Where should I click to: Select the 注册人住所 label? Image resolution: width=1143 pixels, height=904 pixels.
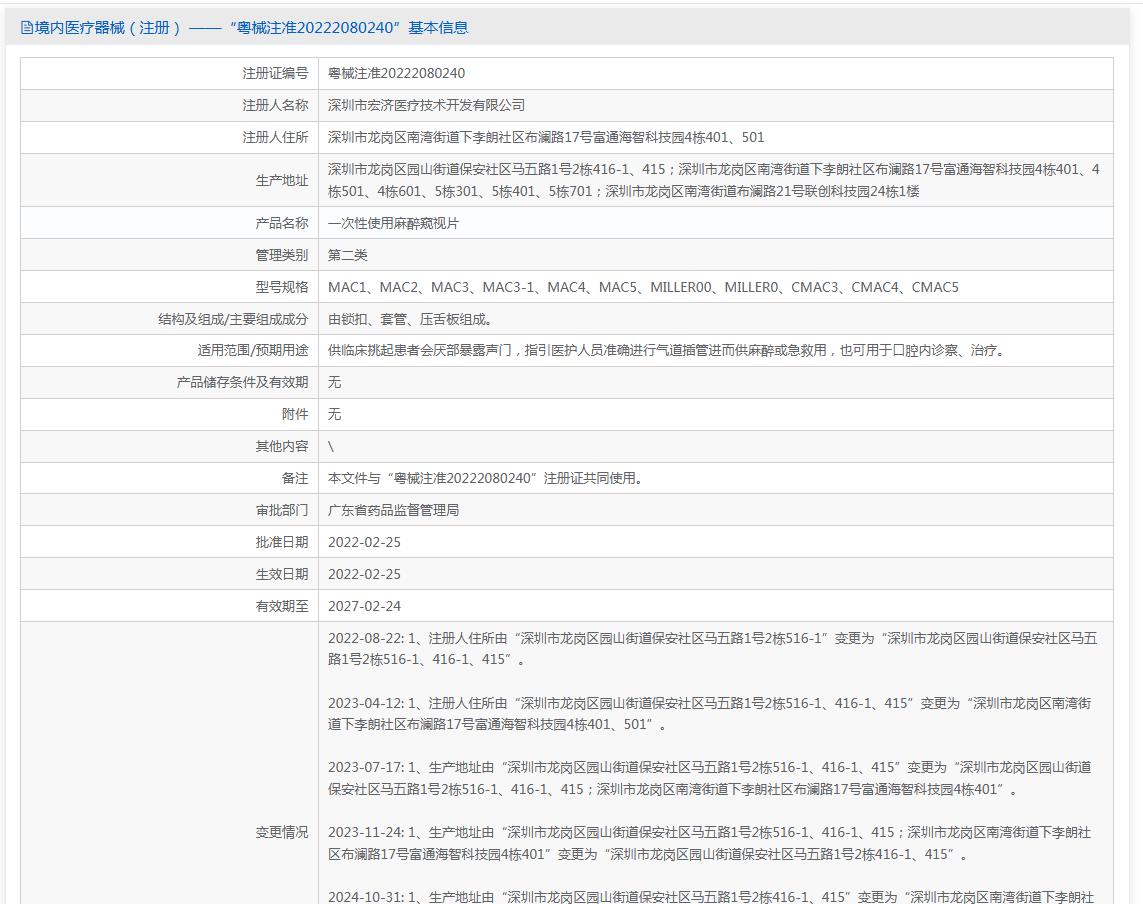pyautogui.click(x=276, y=138)
